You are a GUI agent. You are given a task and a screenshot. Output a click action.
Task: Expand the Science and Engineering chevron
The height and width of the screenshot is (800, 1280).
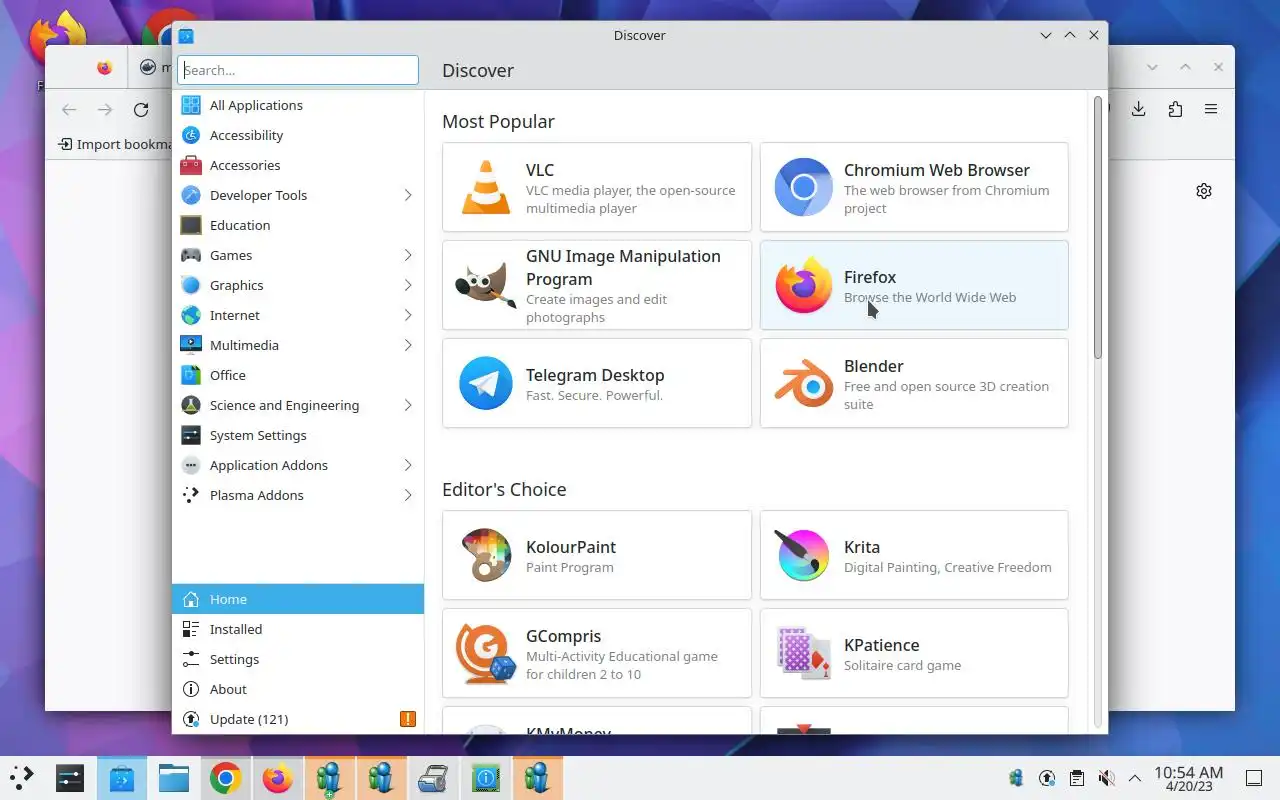408,405
